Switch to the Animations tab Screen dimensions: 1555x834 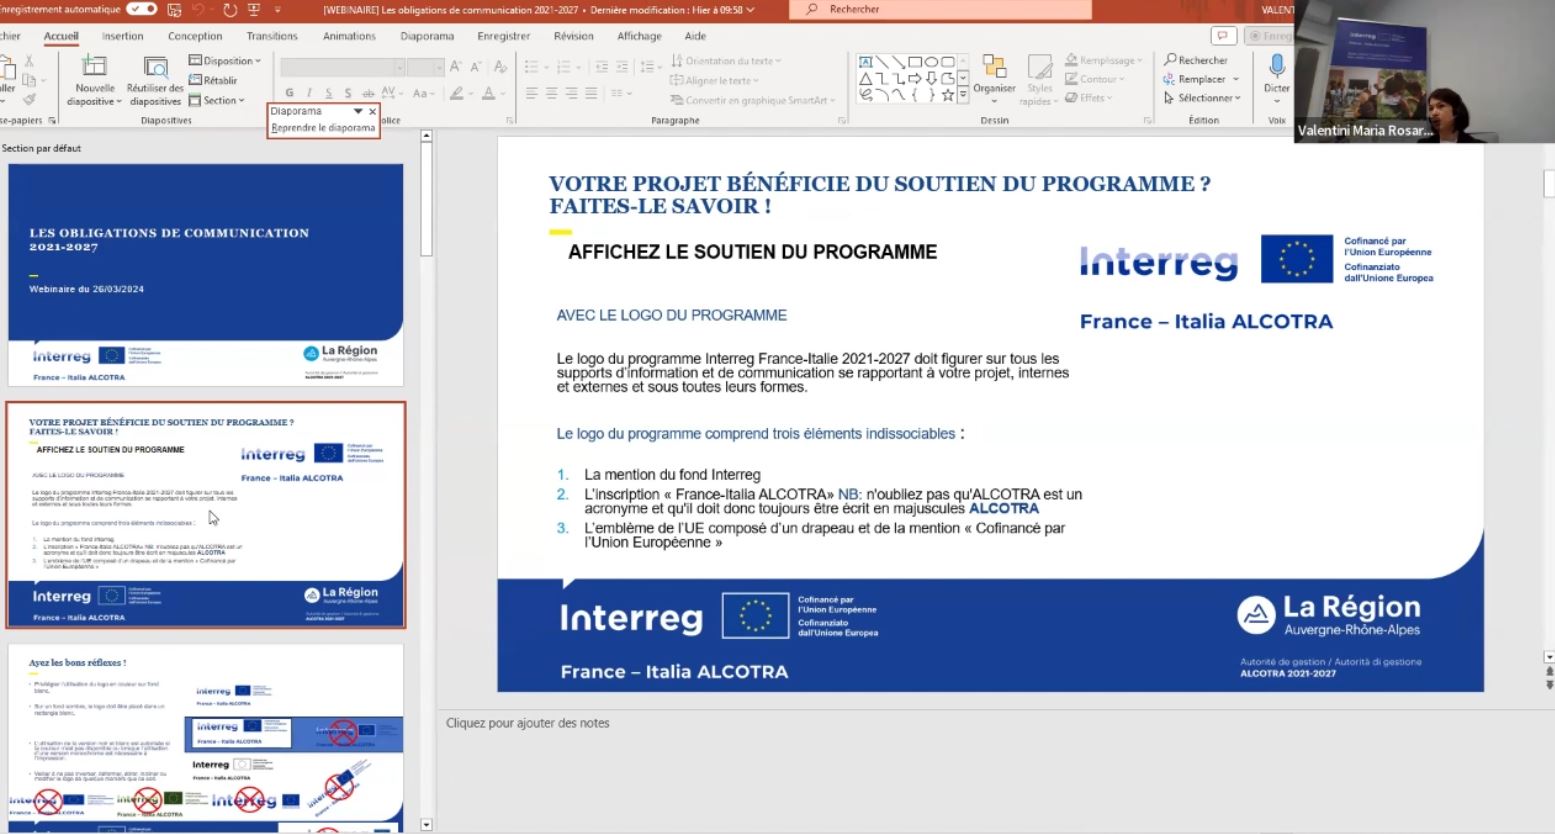349,36
